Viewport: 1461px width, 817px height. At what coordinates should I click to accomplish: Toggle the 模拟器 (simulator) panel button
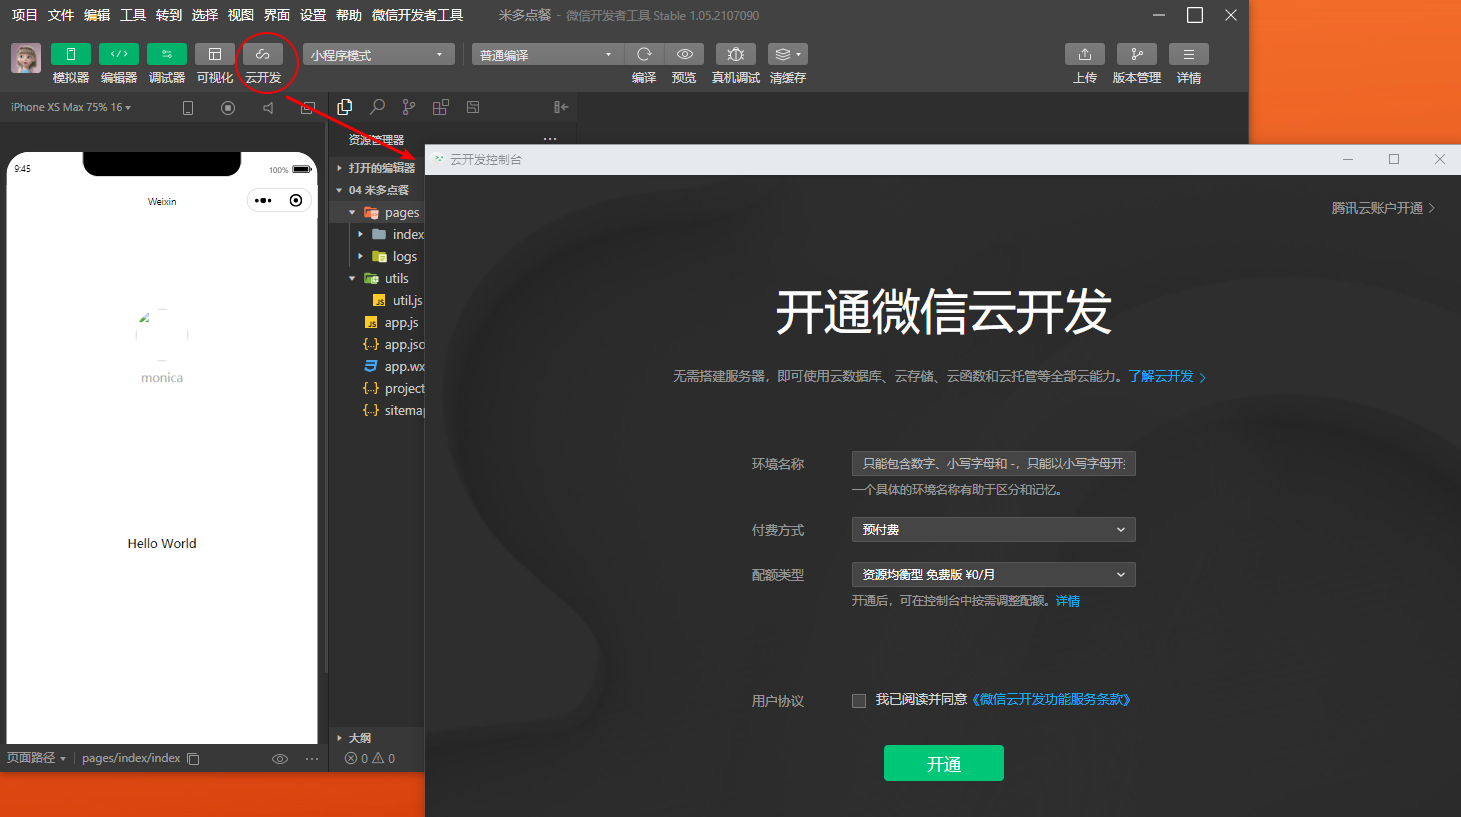[x=71, y=54]
